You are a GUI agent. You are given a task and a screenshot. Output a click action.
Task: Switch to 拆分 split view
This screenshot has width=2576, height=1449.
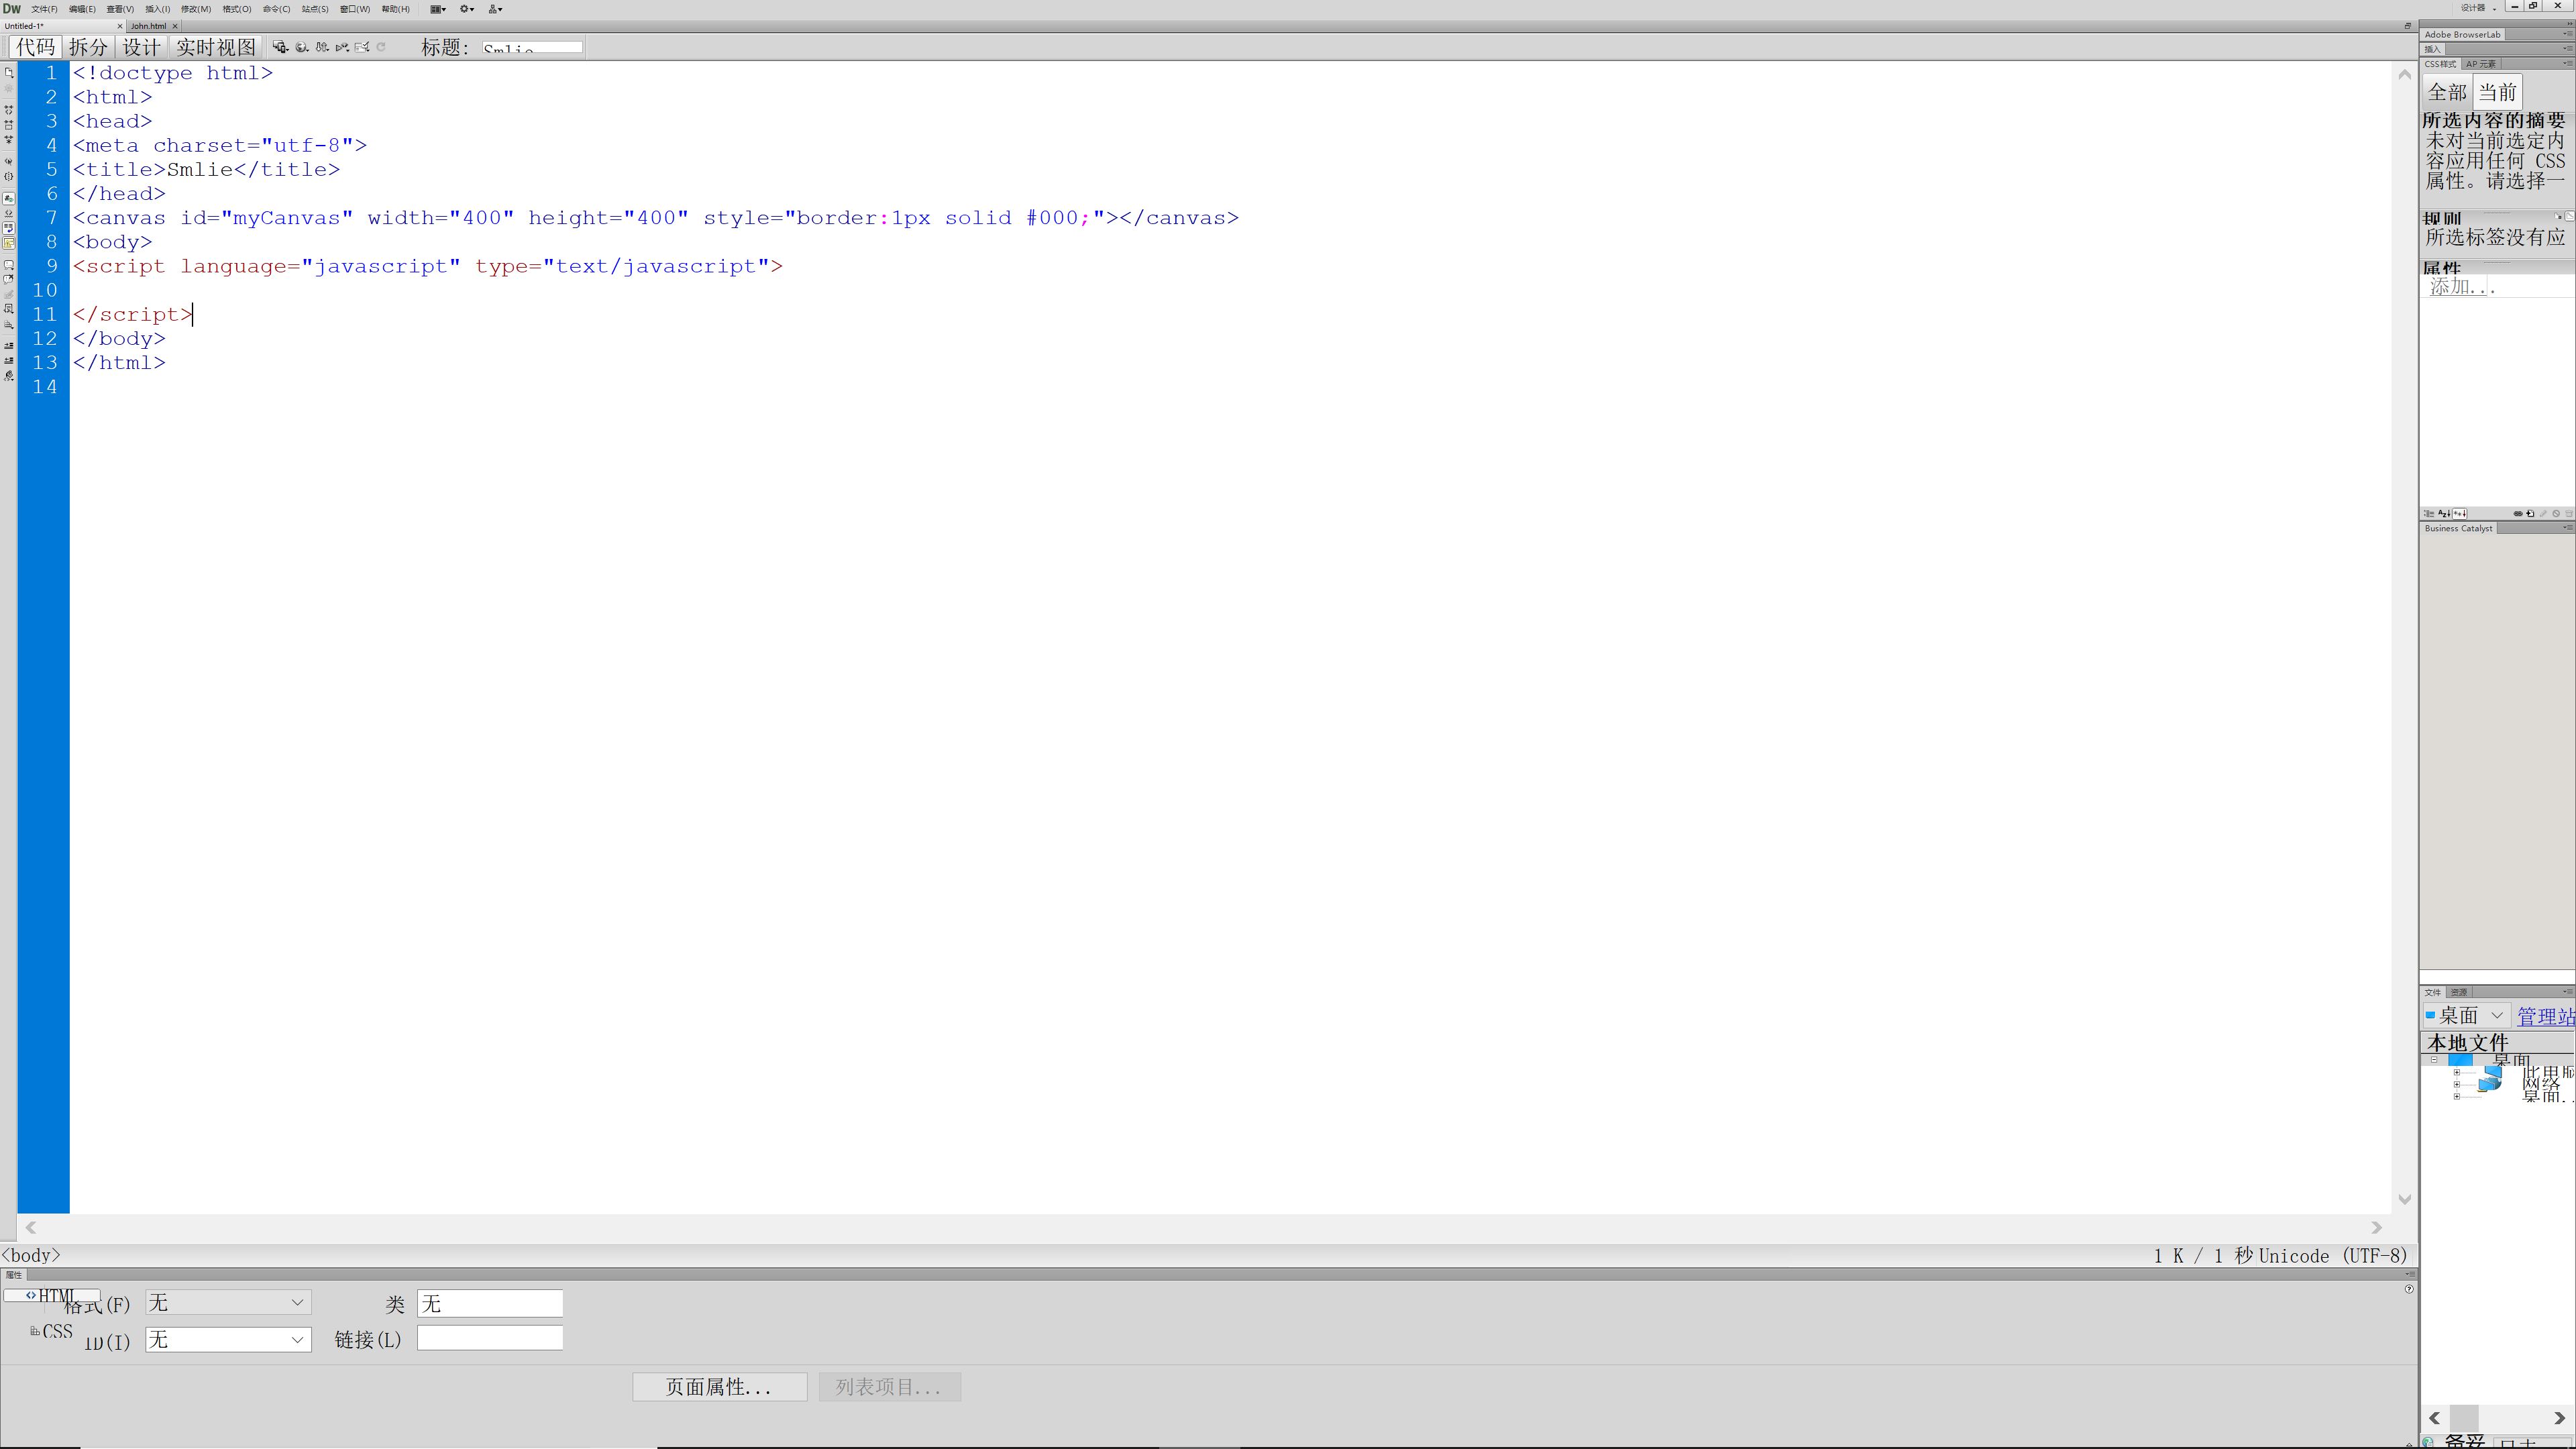click(x=88, y=47)
